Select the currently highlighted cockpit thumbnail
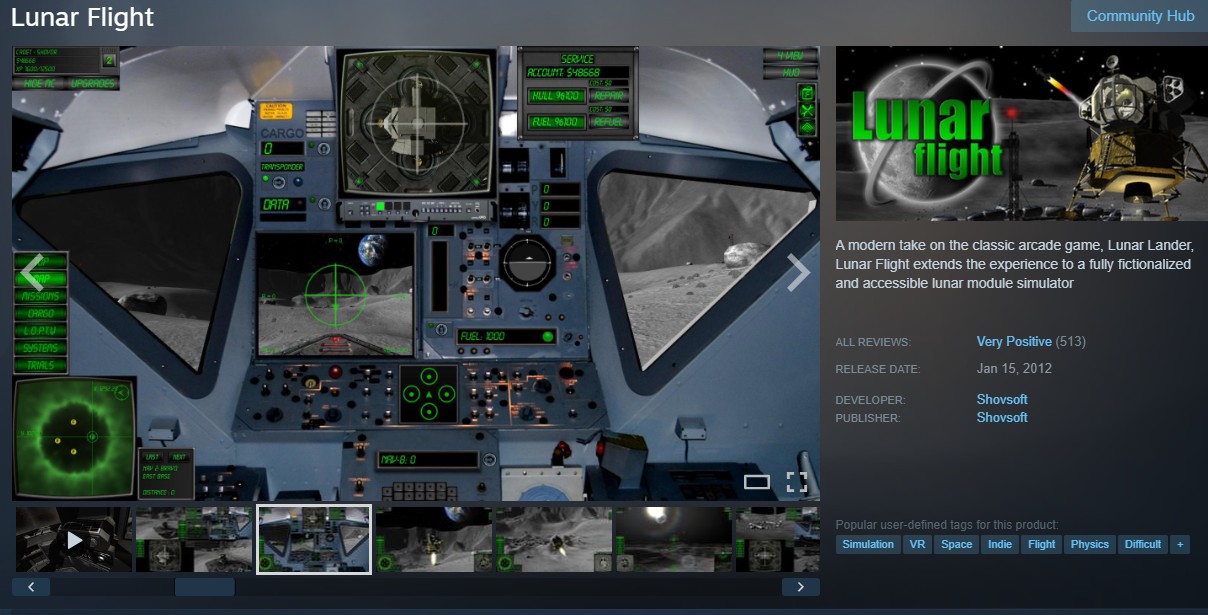Viewport: 1208px width, 615px height. coord(314,540)
